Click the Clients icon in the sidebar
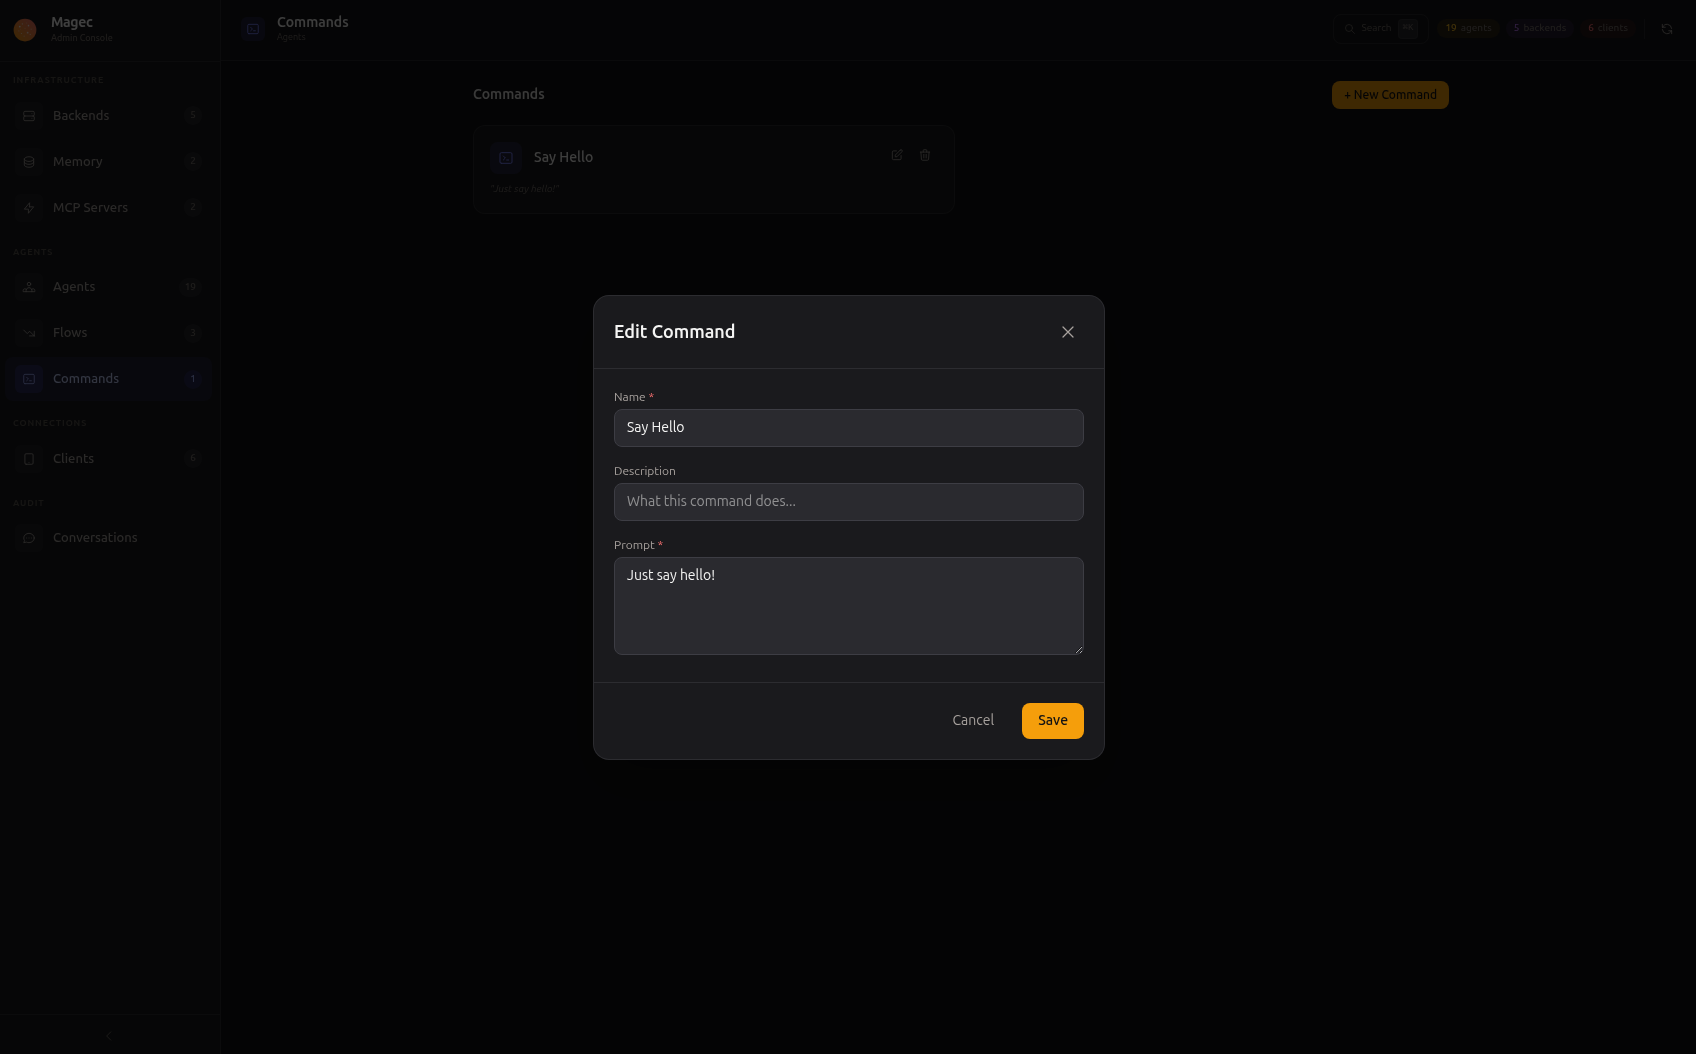This screenshot has height=1054, width=1696. pyautogui.click(x=28, y=458)
